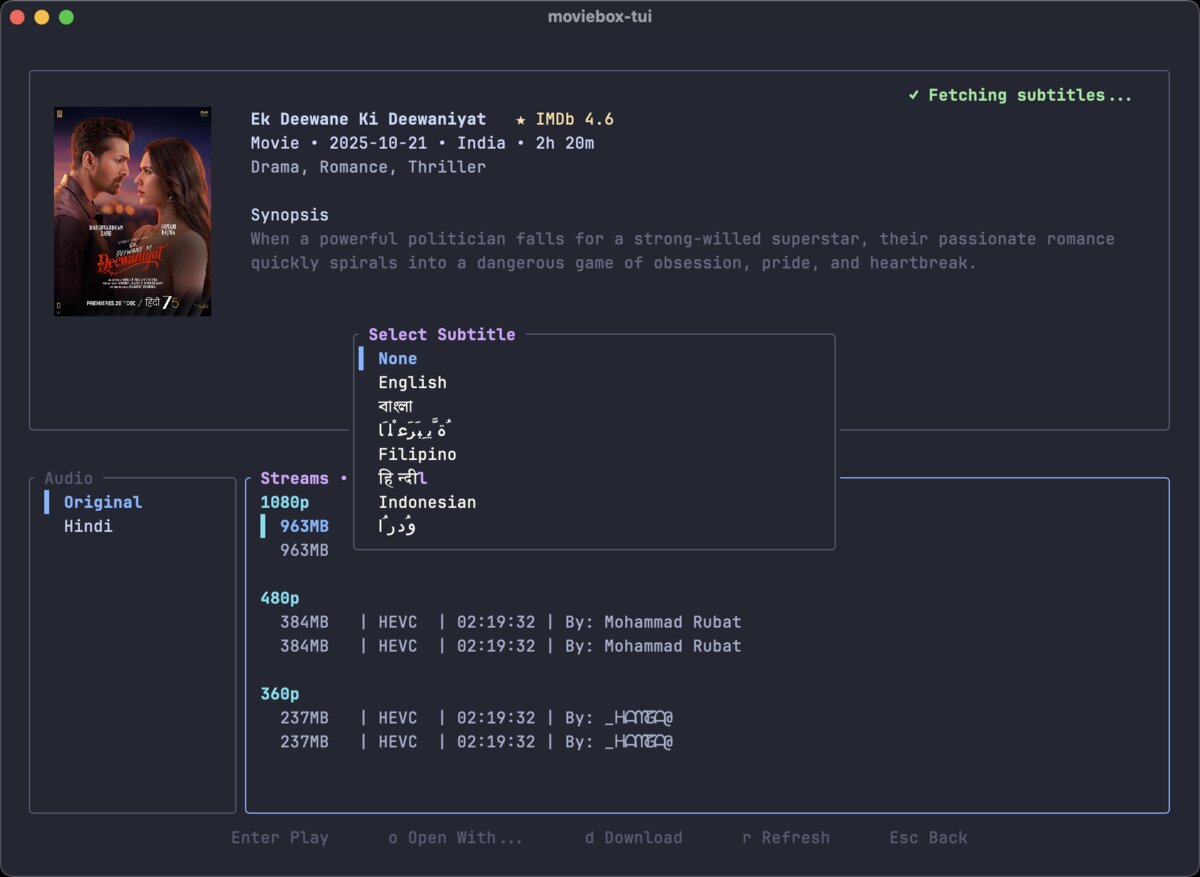Select Original audio track
This screenshot has width=1200, height=877.
tap(103, 503)
